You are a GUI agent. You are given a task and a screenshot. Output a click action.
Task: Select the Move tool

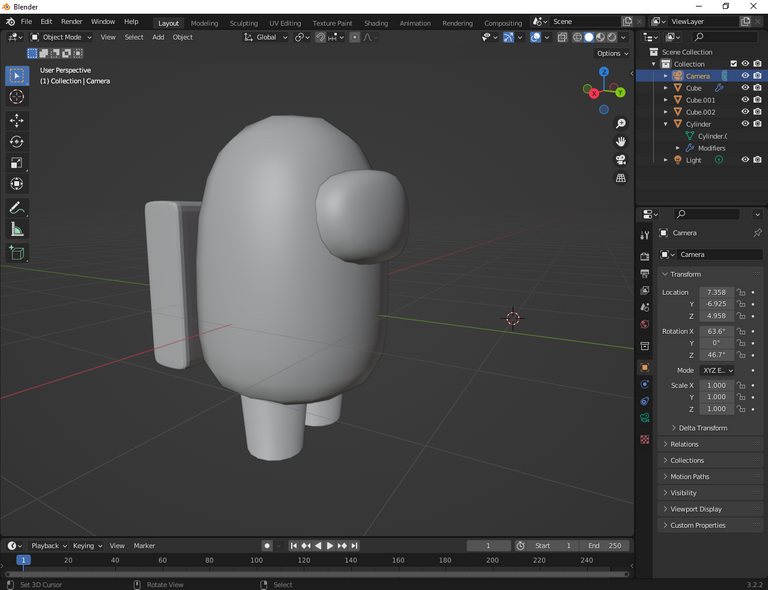[17, 121]
